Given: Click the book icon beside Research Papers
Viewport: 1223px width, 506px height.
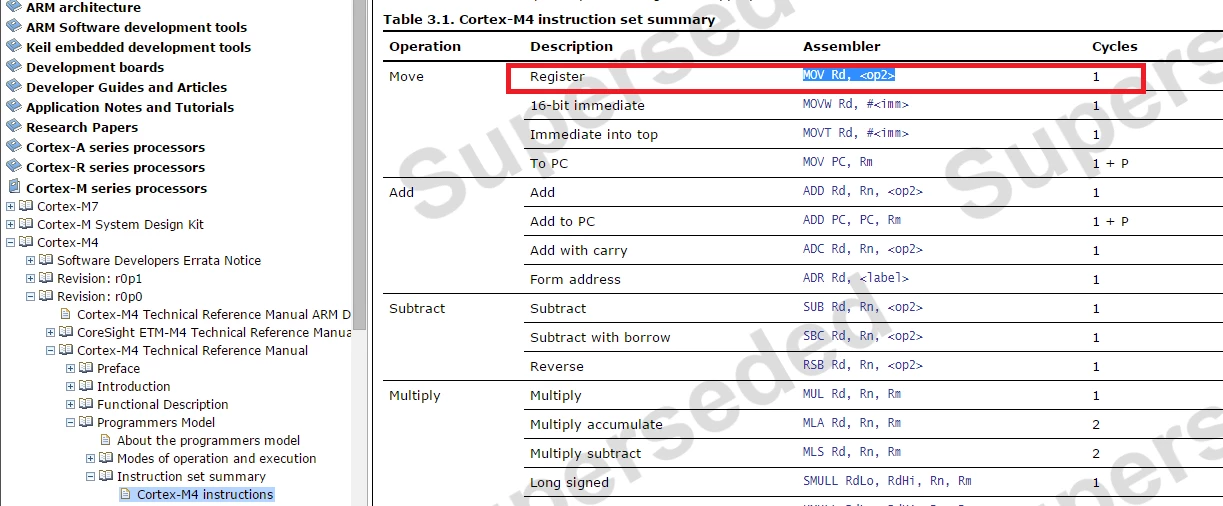Looking at the screenshot, I should [14, 127].
